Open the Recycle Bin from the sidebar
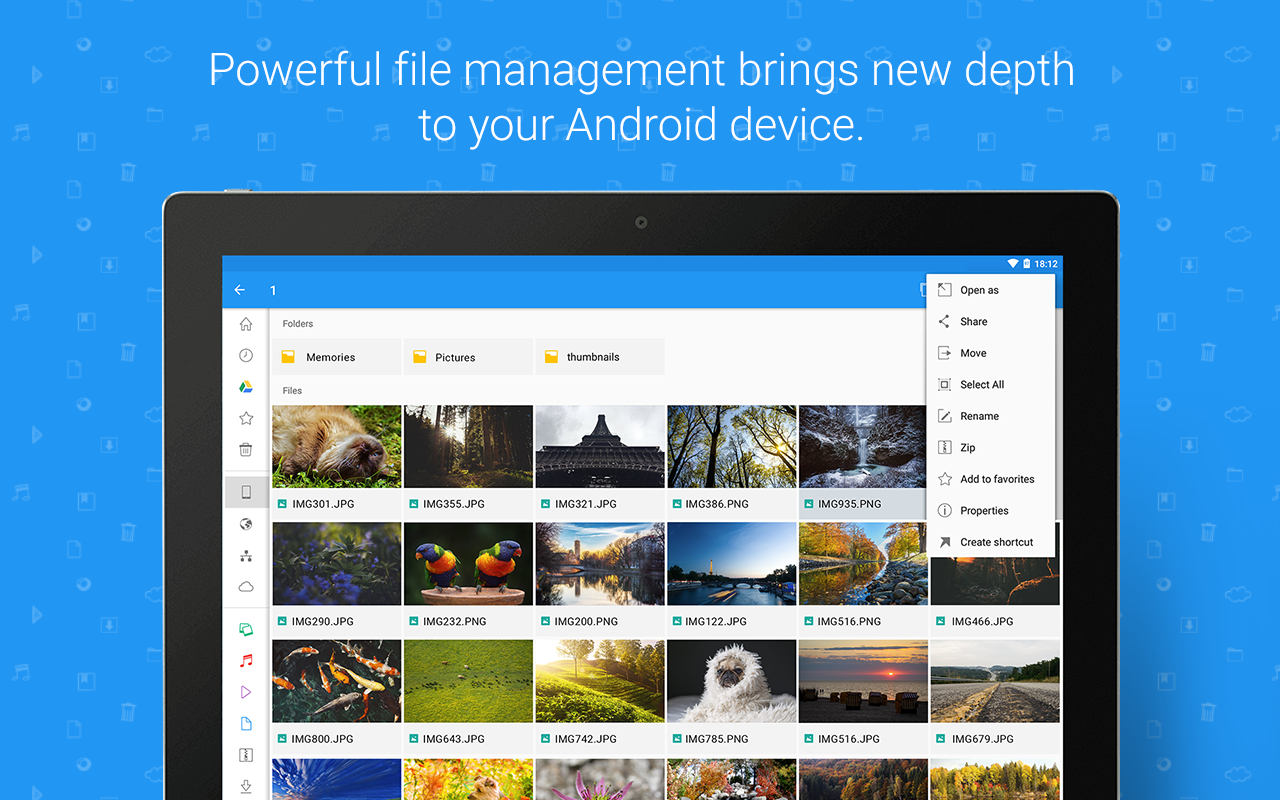 pos(246,450)
